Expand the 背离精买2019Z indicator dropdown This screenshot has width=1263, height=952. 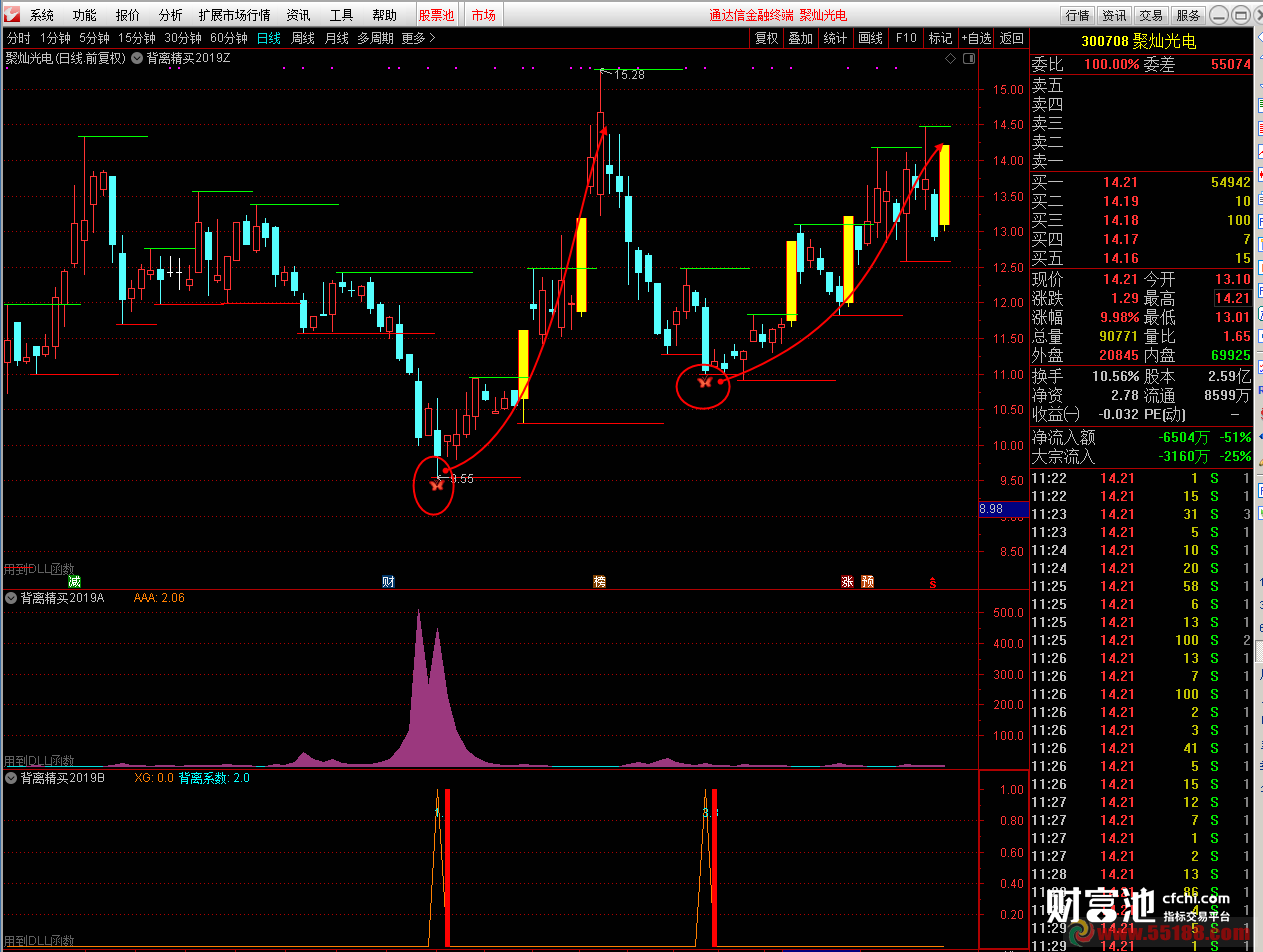tap(137, 58)
